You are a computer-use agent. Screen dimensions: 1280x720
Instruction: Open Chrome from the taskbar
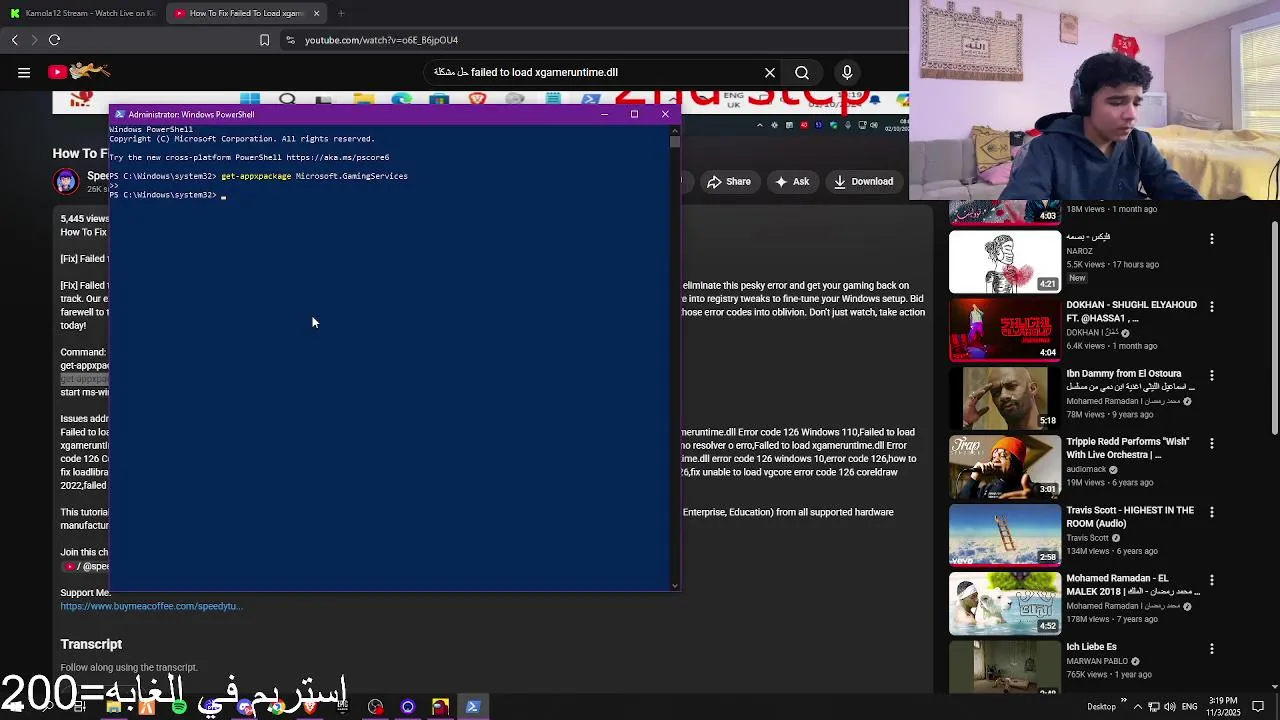[276, 707]
